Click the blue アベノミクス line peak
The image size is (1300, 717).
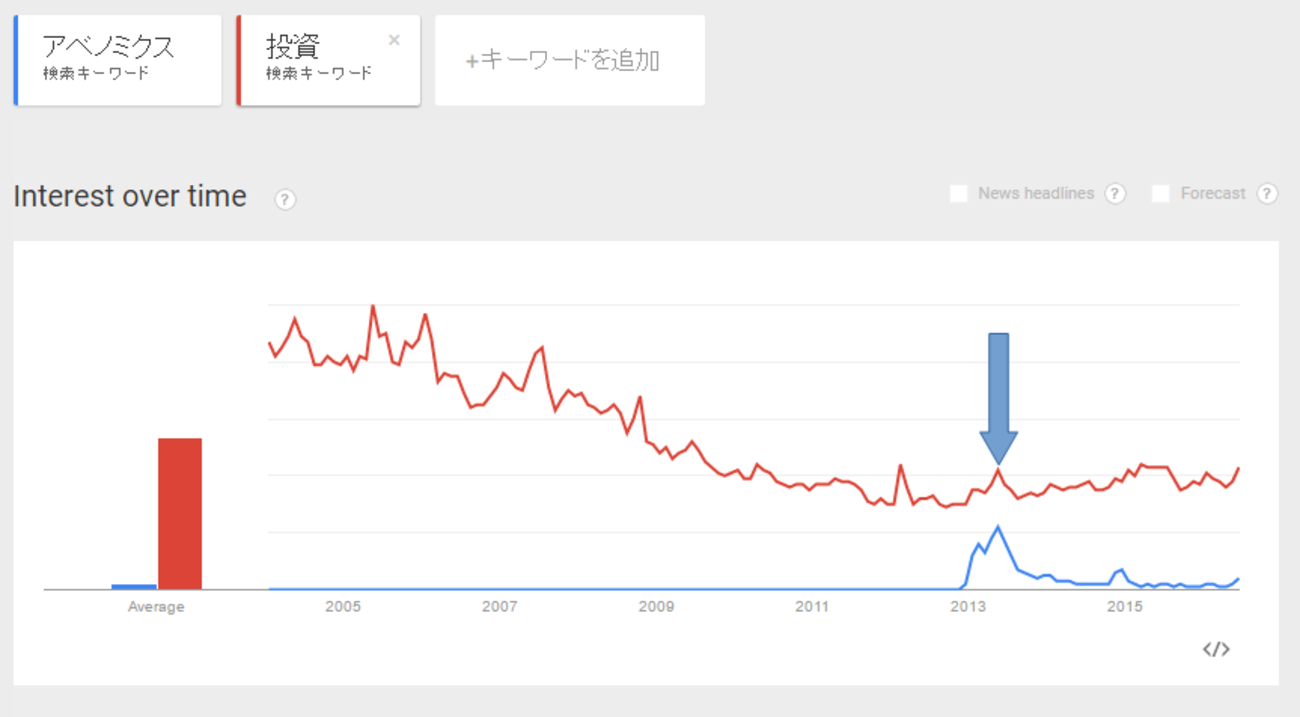point(997,527)
